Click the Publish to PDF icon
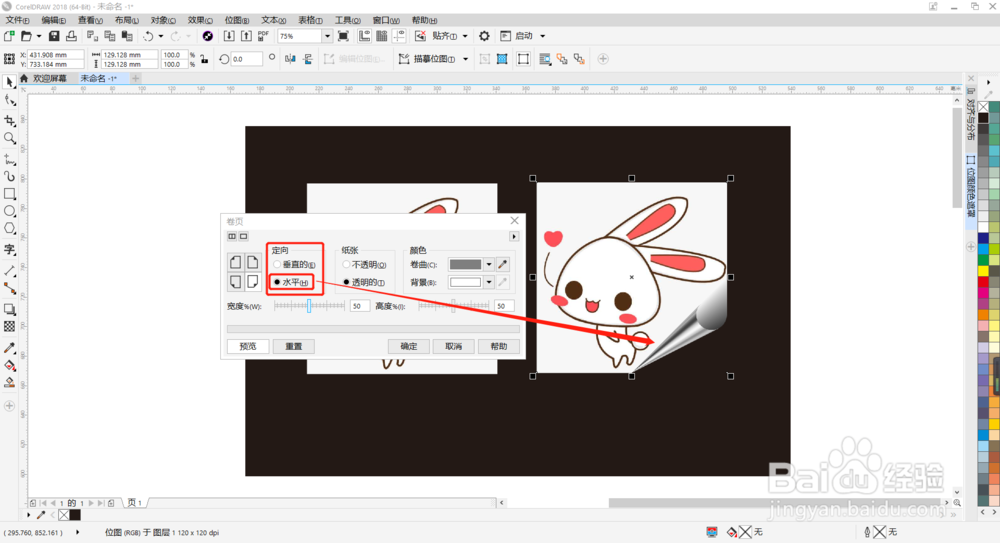 click(x=263, y=36)
